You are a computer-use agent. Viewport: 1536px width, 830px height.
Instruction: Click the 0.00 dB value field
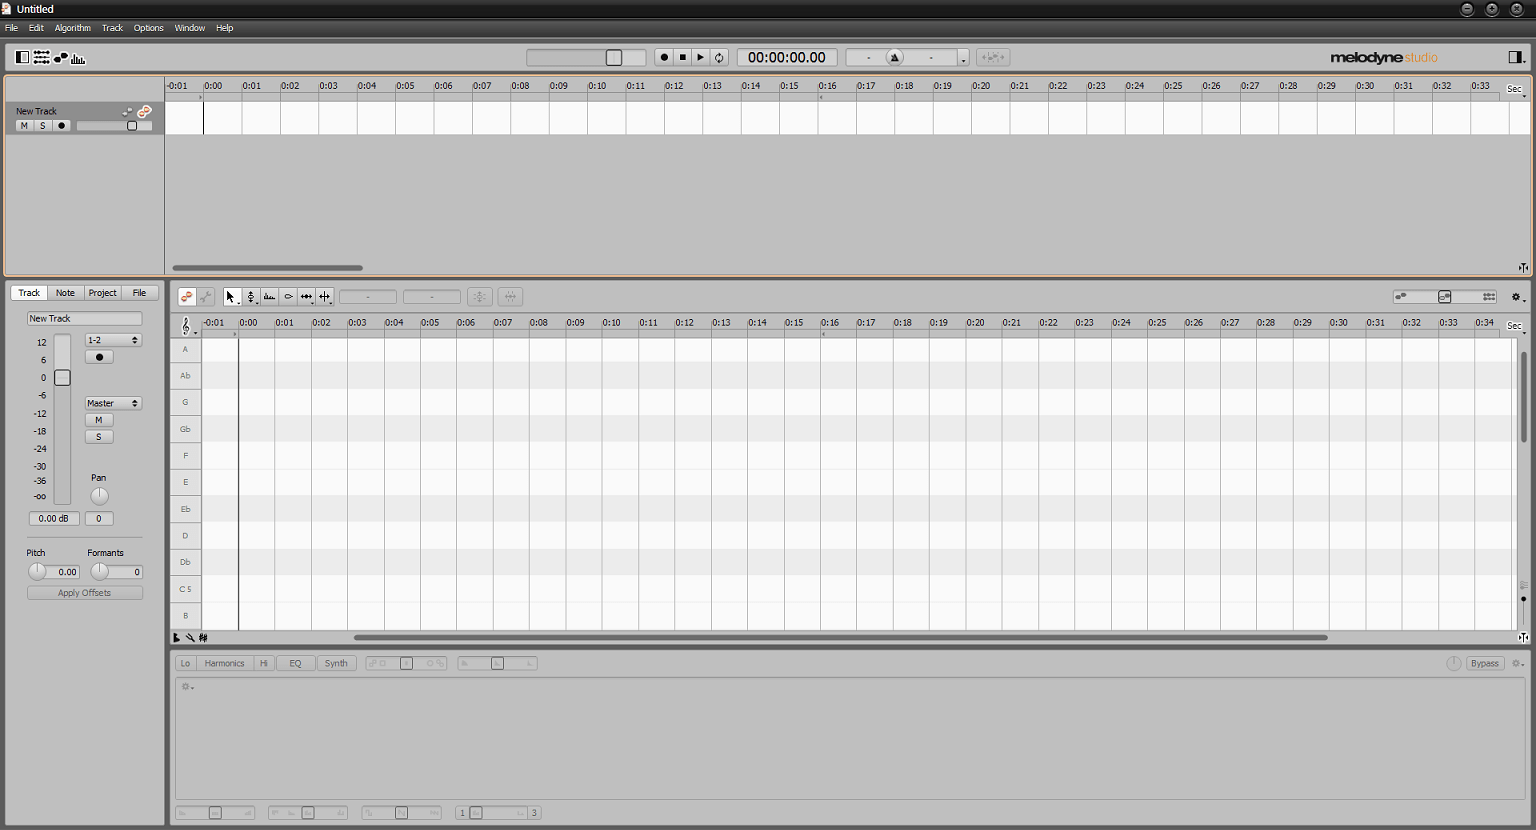54,518
